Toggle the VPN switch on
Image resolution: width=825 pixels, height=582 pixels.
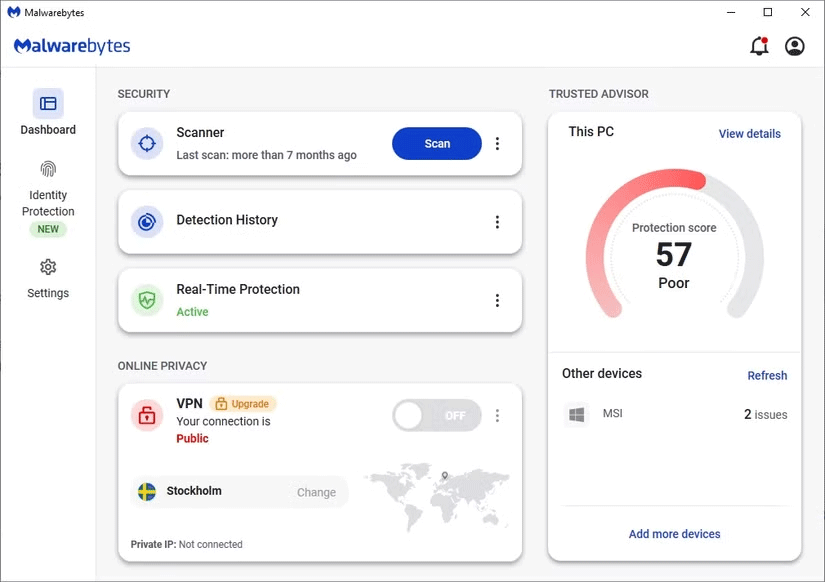(436, 415)
